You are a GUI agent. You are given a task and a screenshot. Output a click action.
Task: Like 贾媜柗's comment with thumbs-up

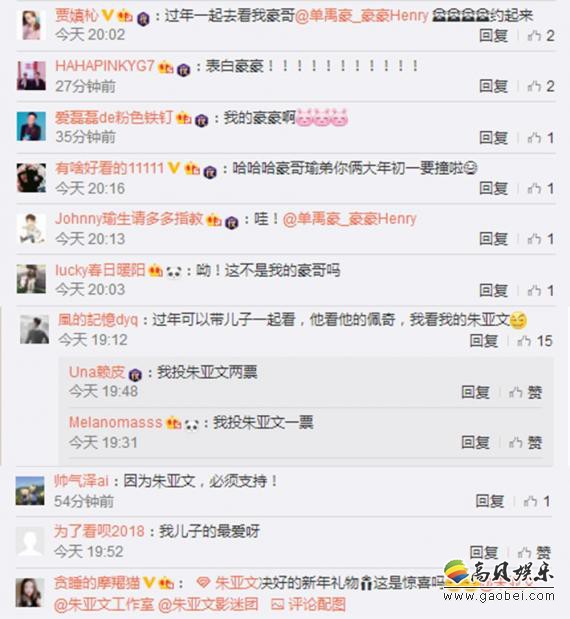[541, 36]
